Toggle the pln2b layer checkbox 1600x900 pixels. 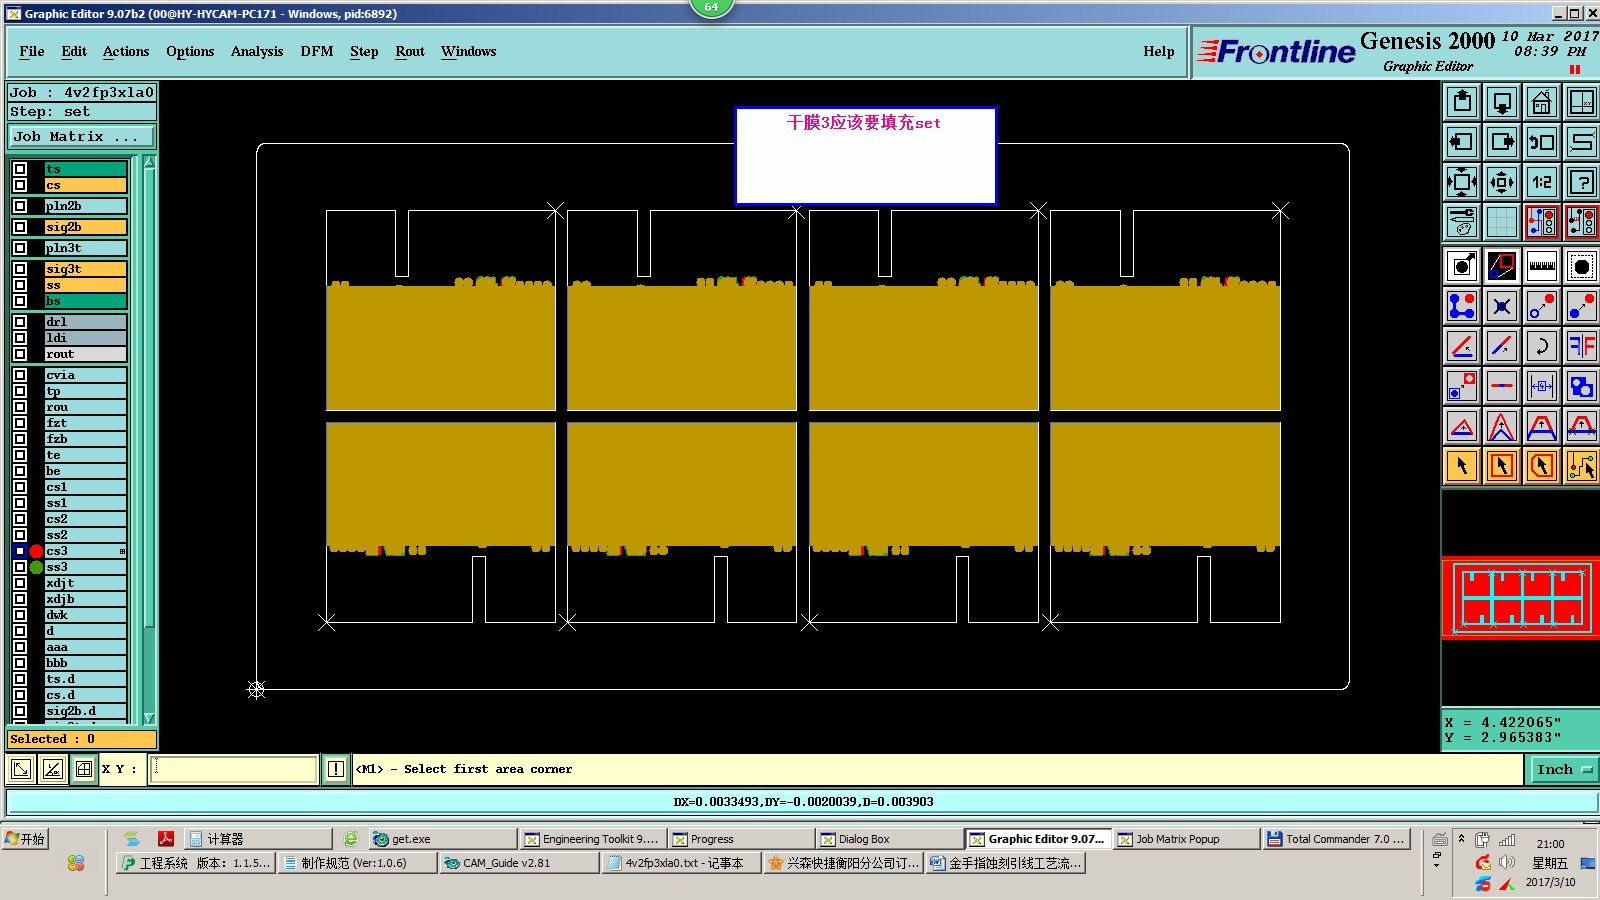[20, 206]
